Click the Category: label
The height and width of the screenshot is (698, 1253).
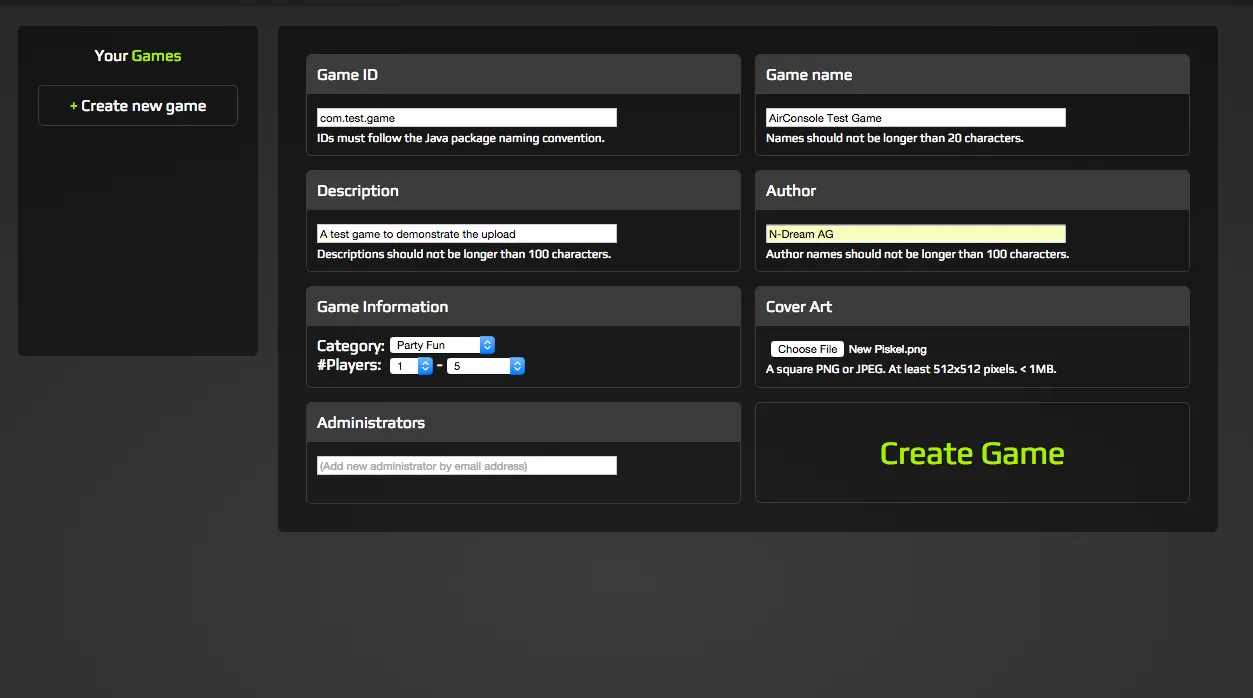pyautogui.click(x=351, y=346)
